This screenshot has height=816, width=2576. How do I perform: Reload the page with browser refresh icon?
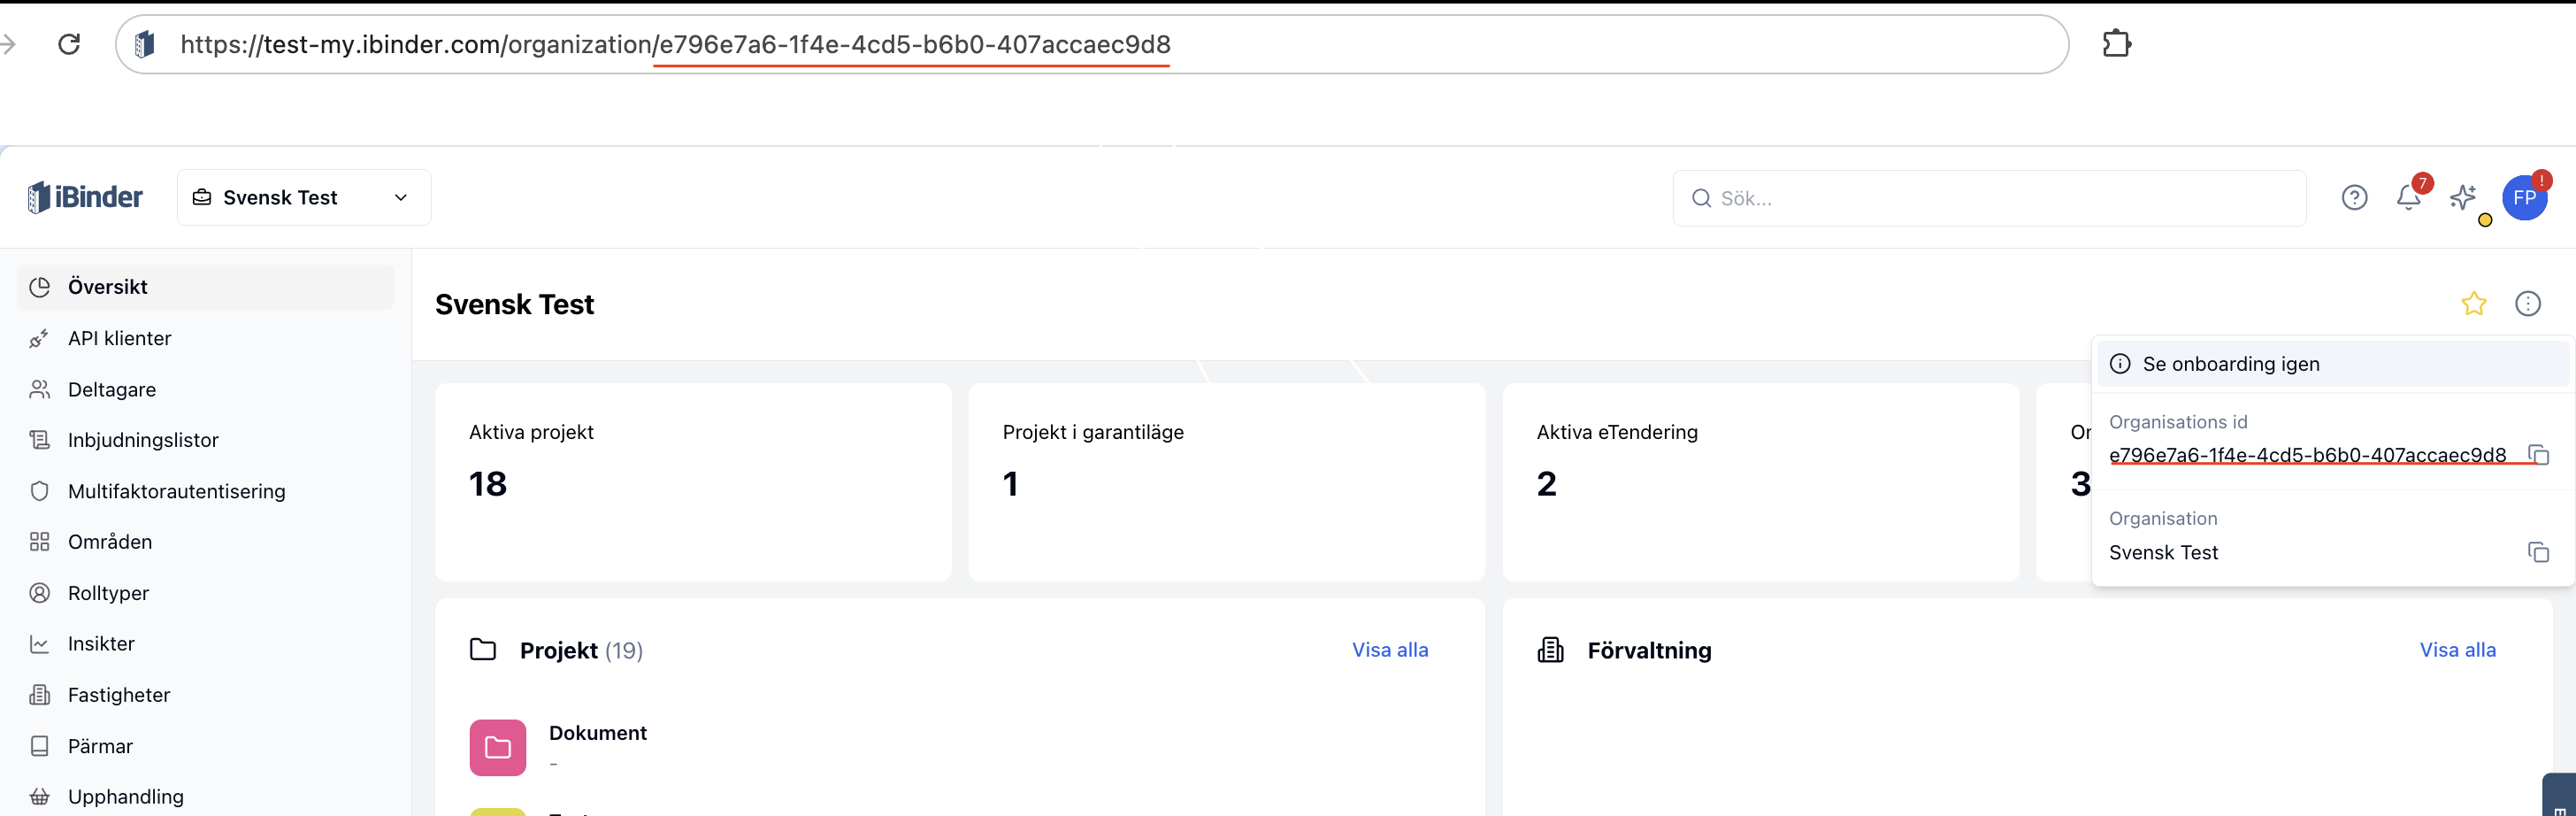click(x=69, y=44)
